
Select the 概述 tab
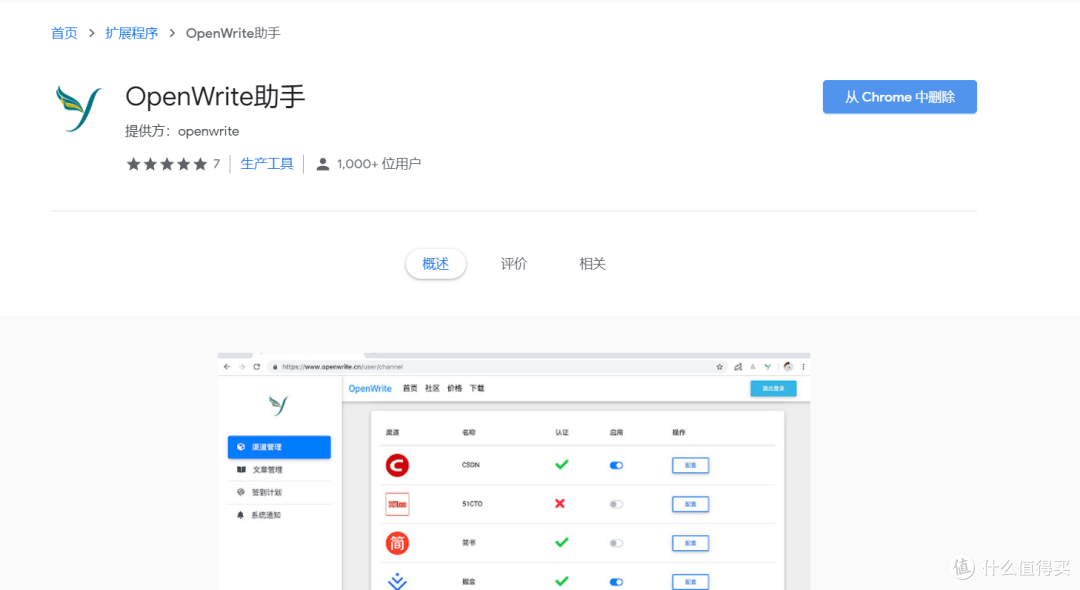pyautogui.click(x=435, y=264)
